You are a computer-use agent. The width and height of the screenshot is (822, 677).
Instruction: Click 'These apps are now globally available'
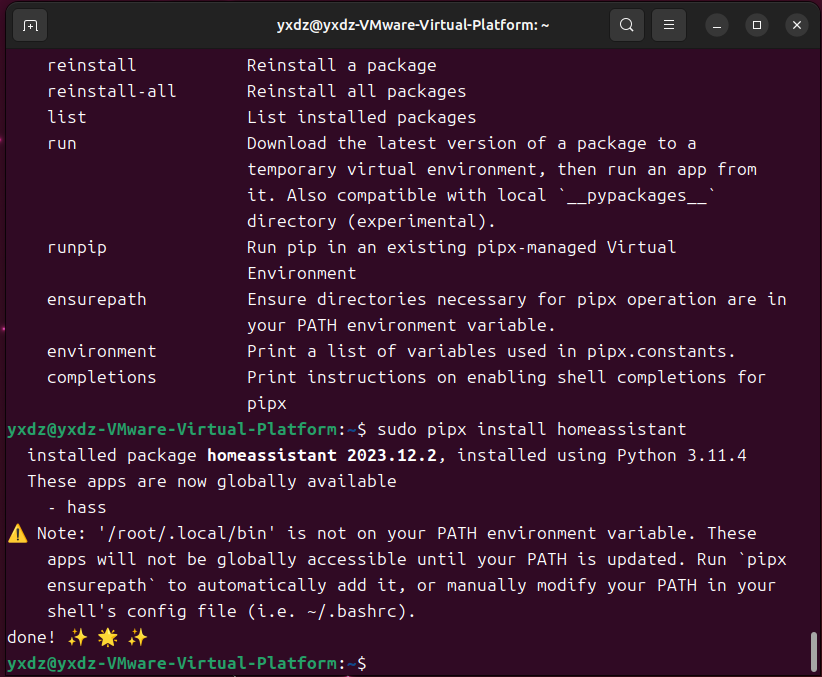[212, 481]
